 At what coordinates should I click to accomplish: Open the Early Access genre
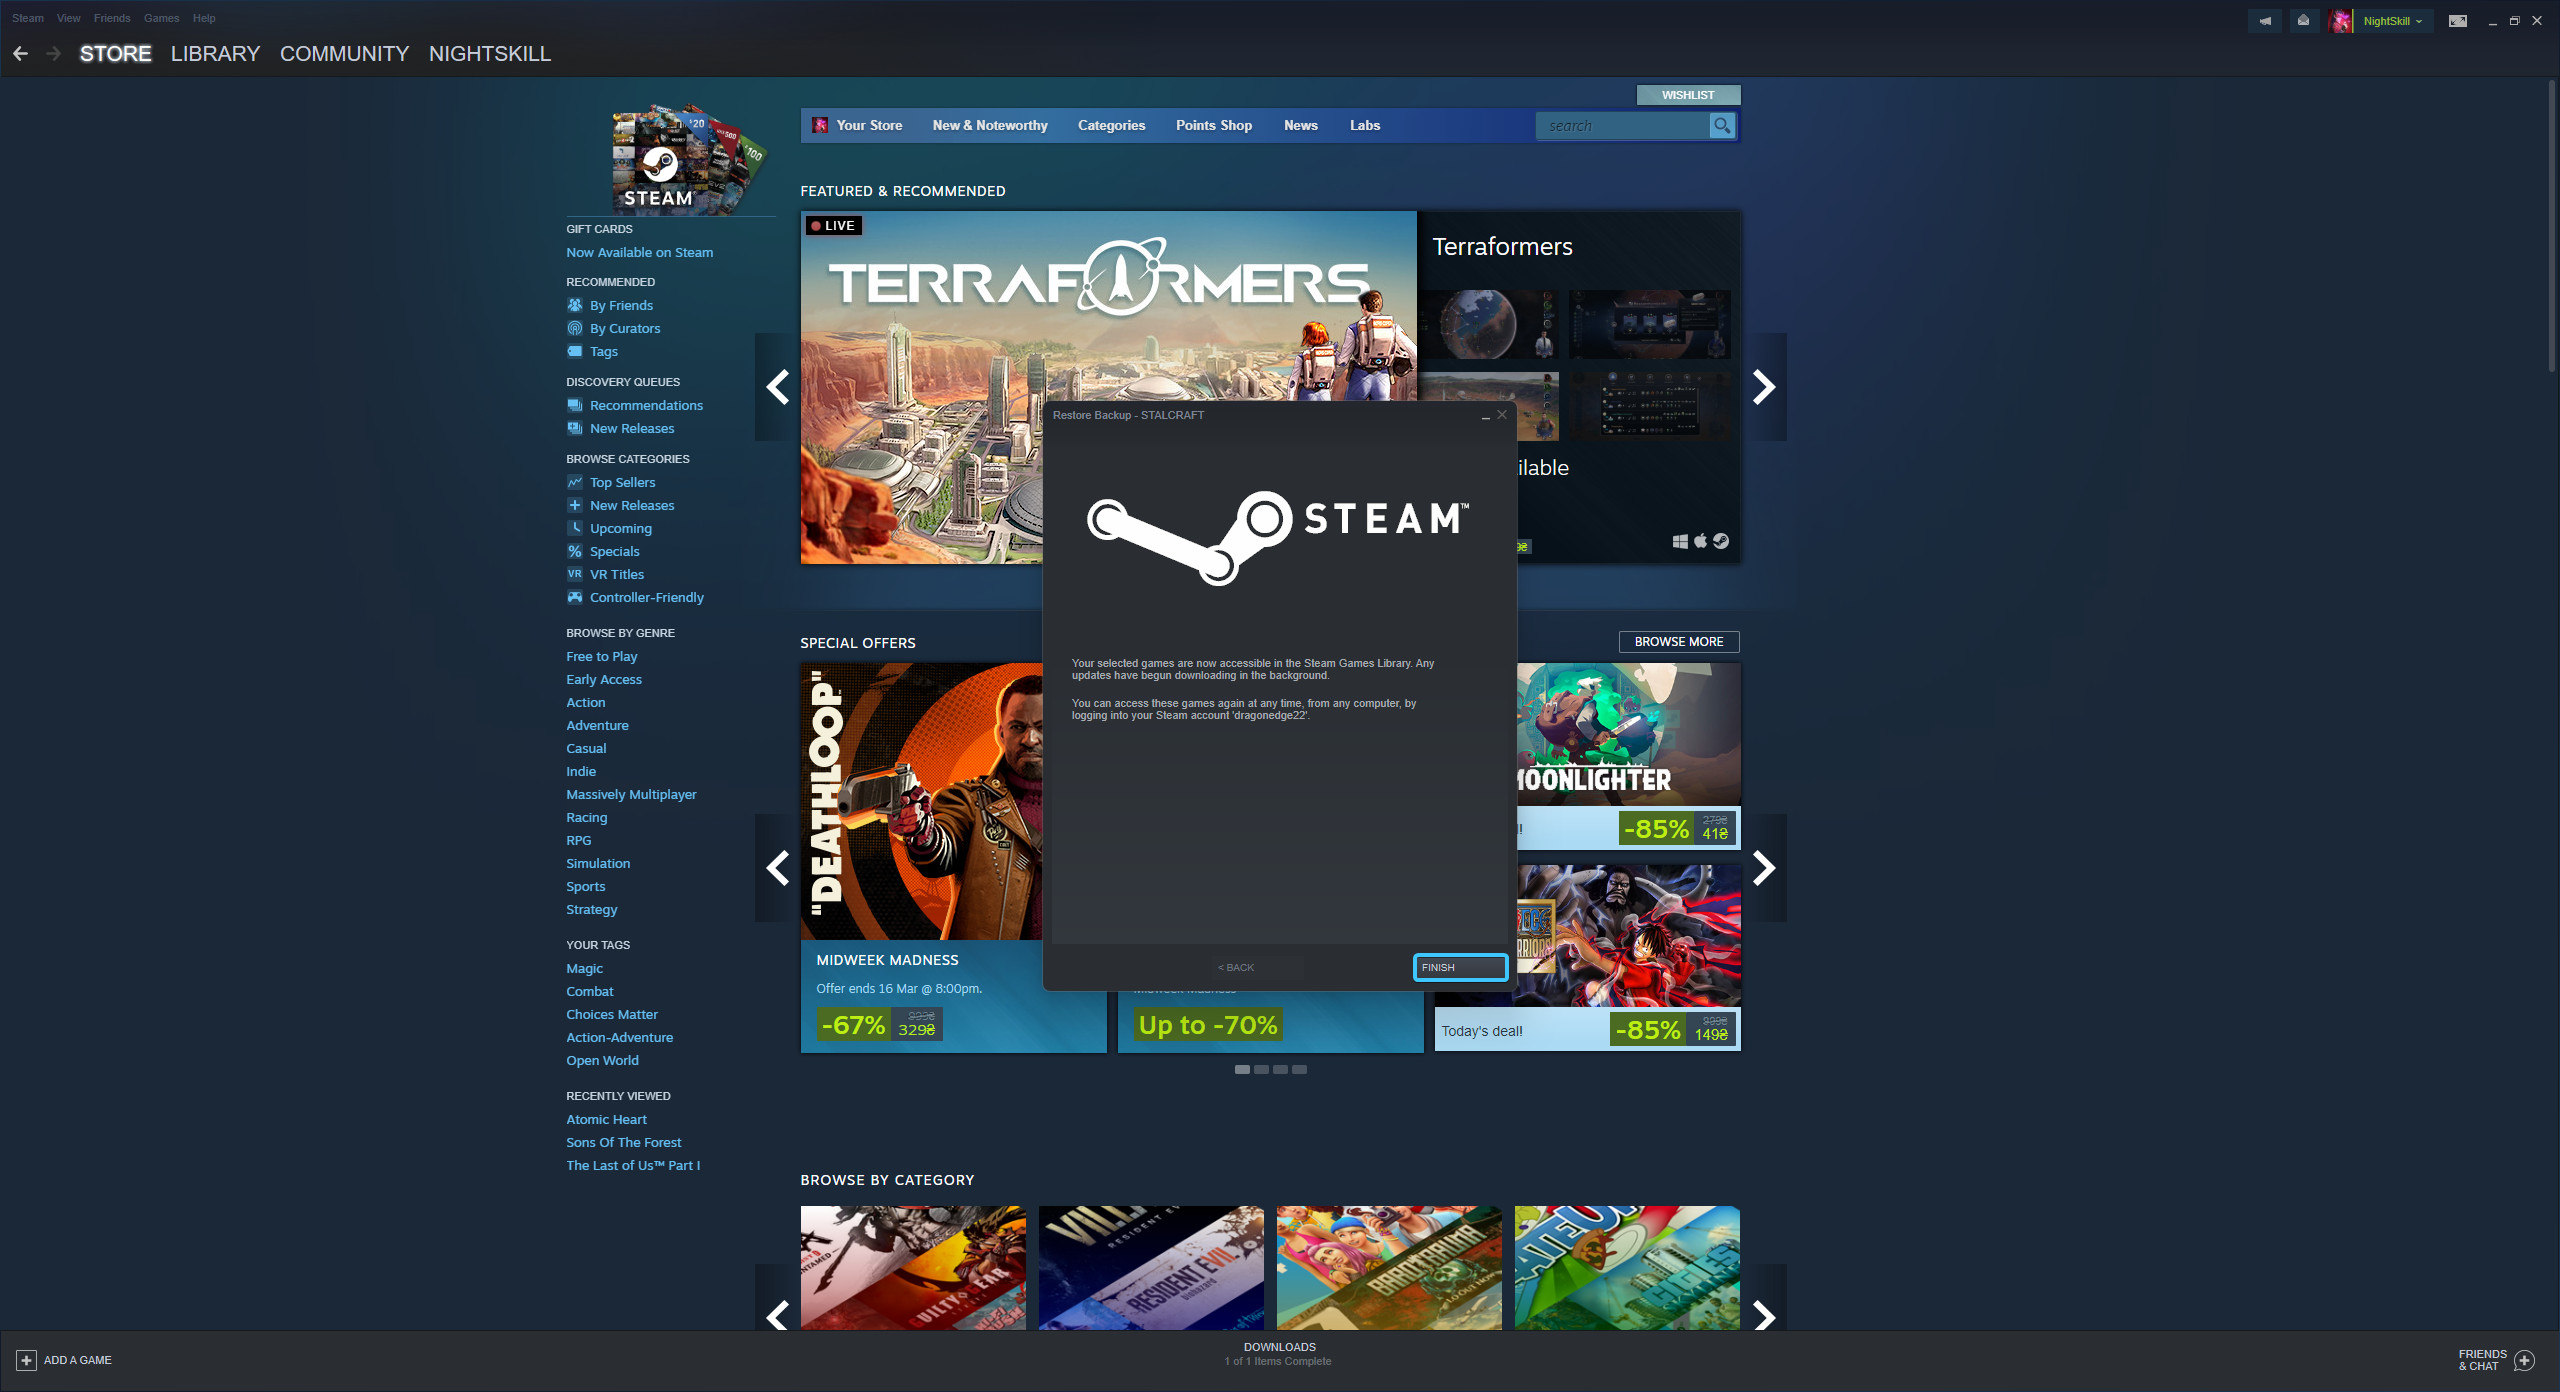pos(604,679)
